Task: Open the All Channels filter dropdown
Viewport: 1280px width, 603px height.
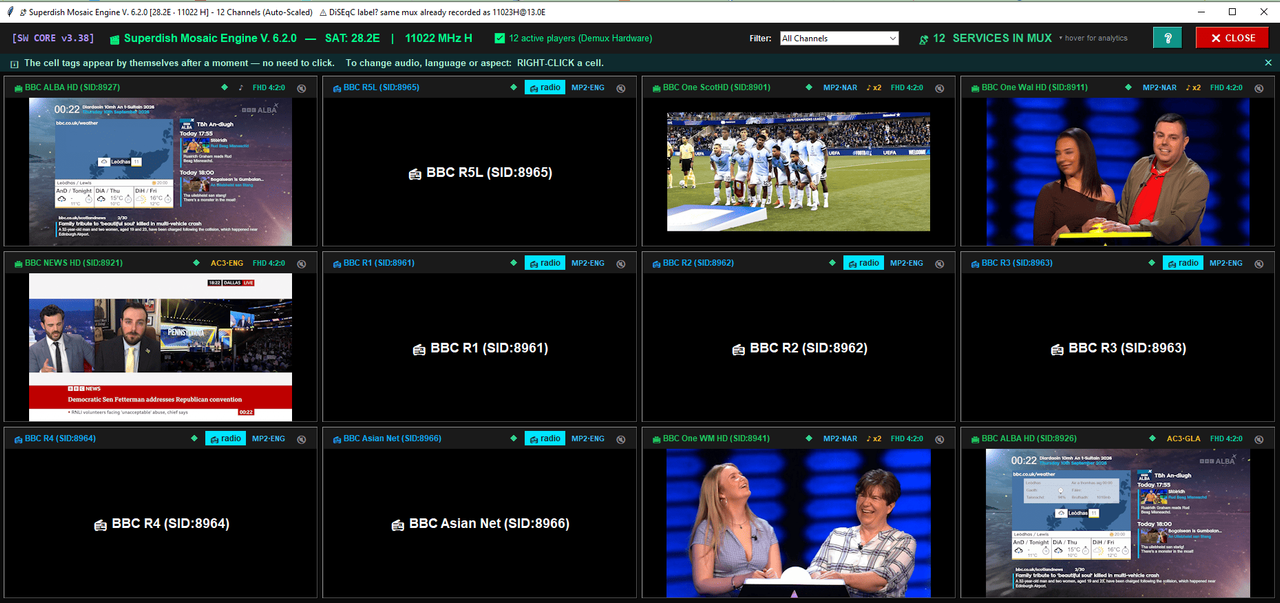Action: click(839, 38)
